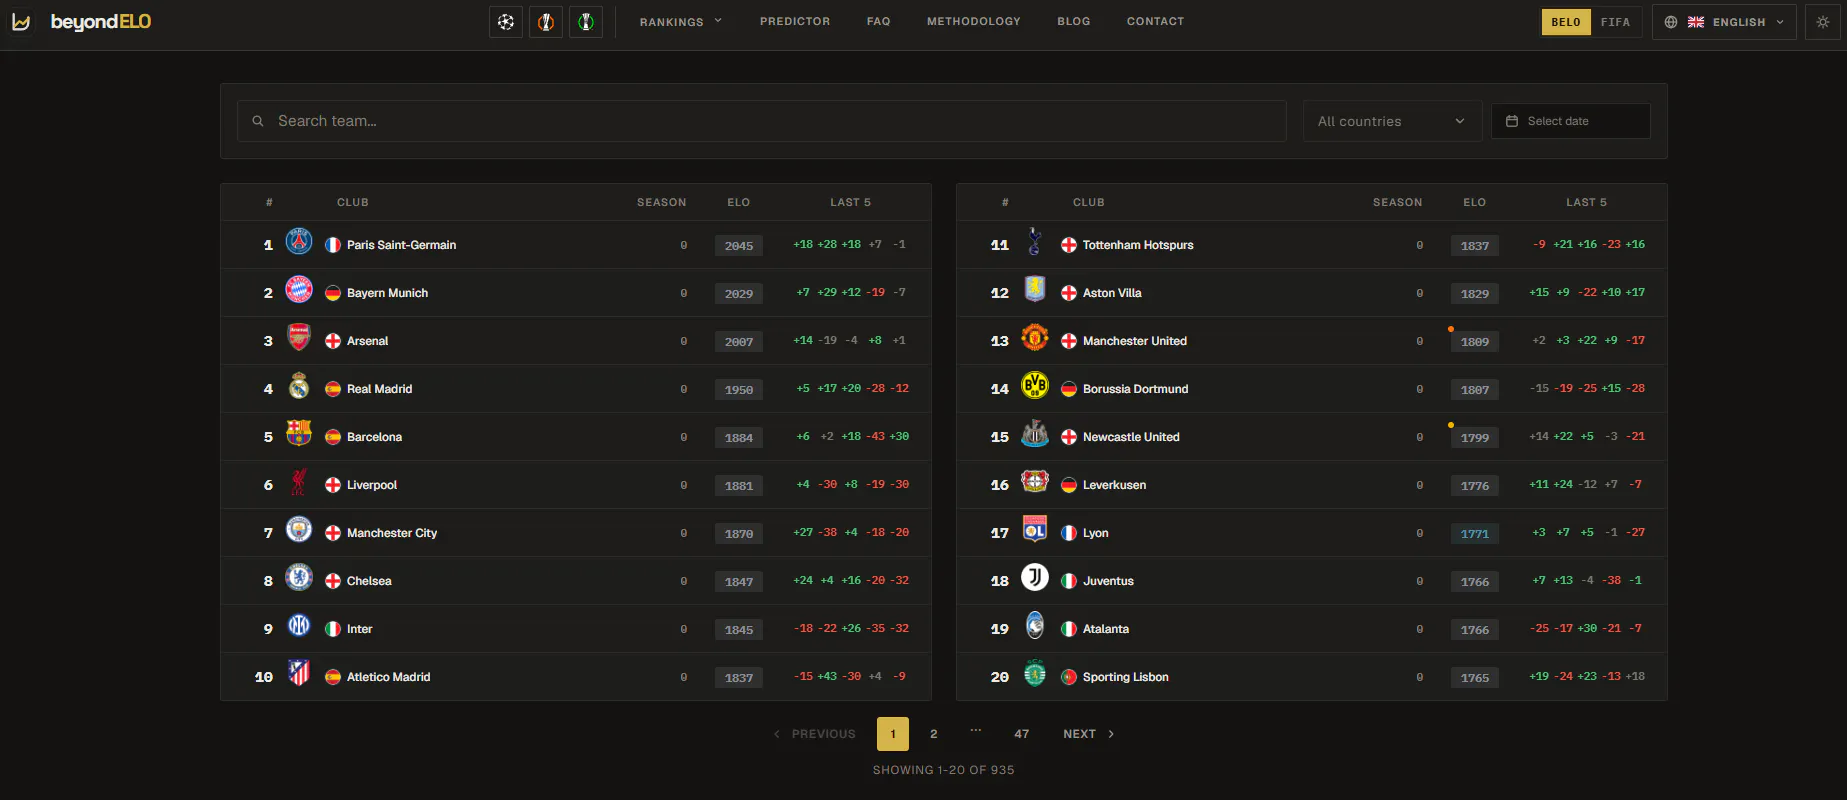Click the Liverpool club crest
The height and width of the screenshot is (800, 1847).
(299, 482)
